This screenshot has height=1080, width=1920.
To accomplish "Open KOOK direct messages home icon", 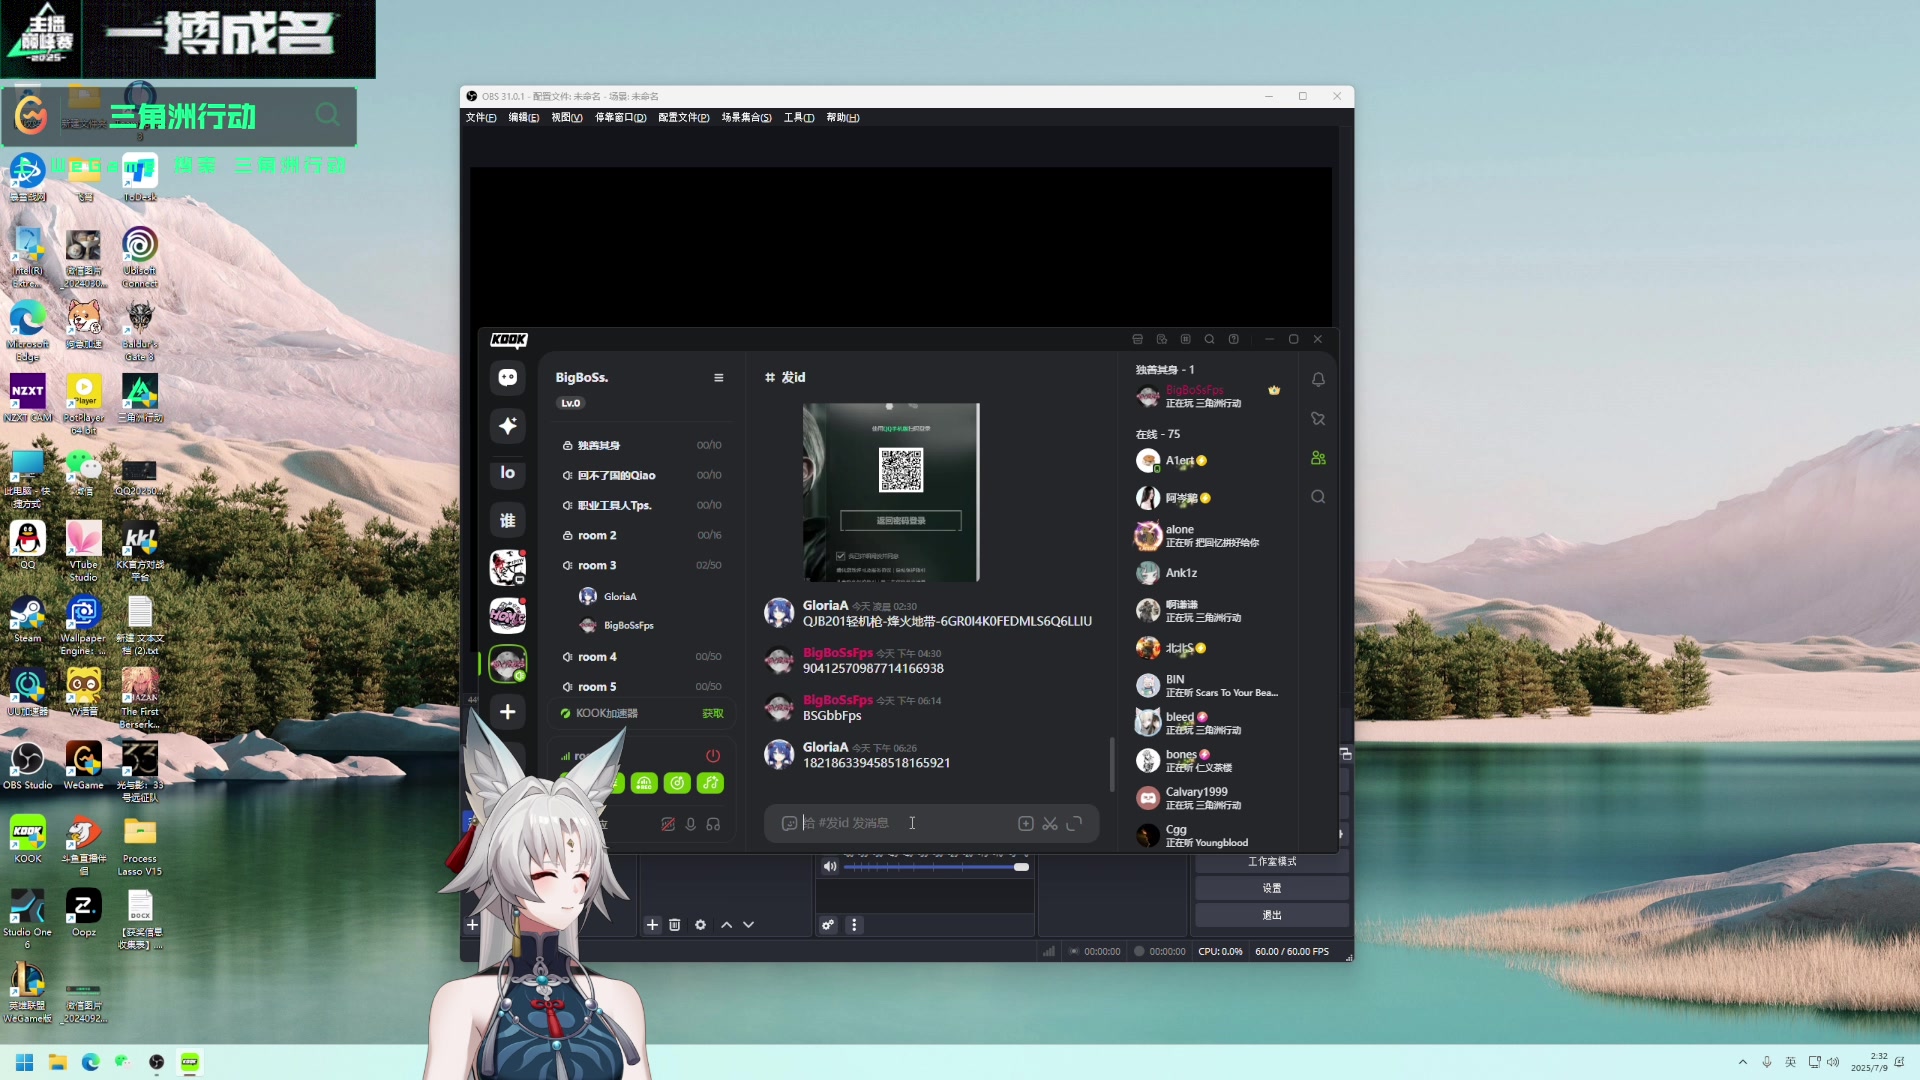I will [x=508, y=378].
